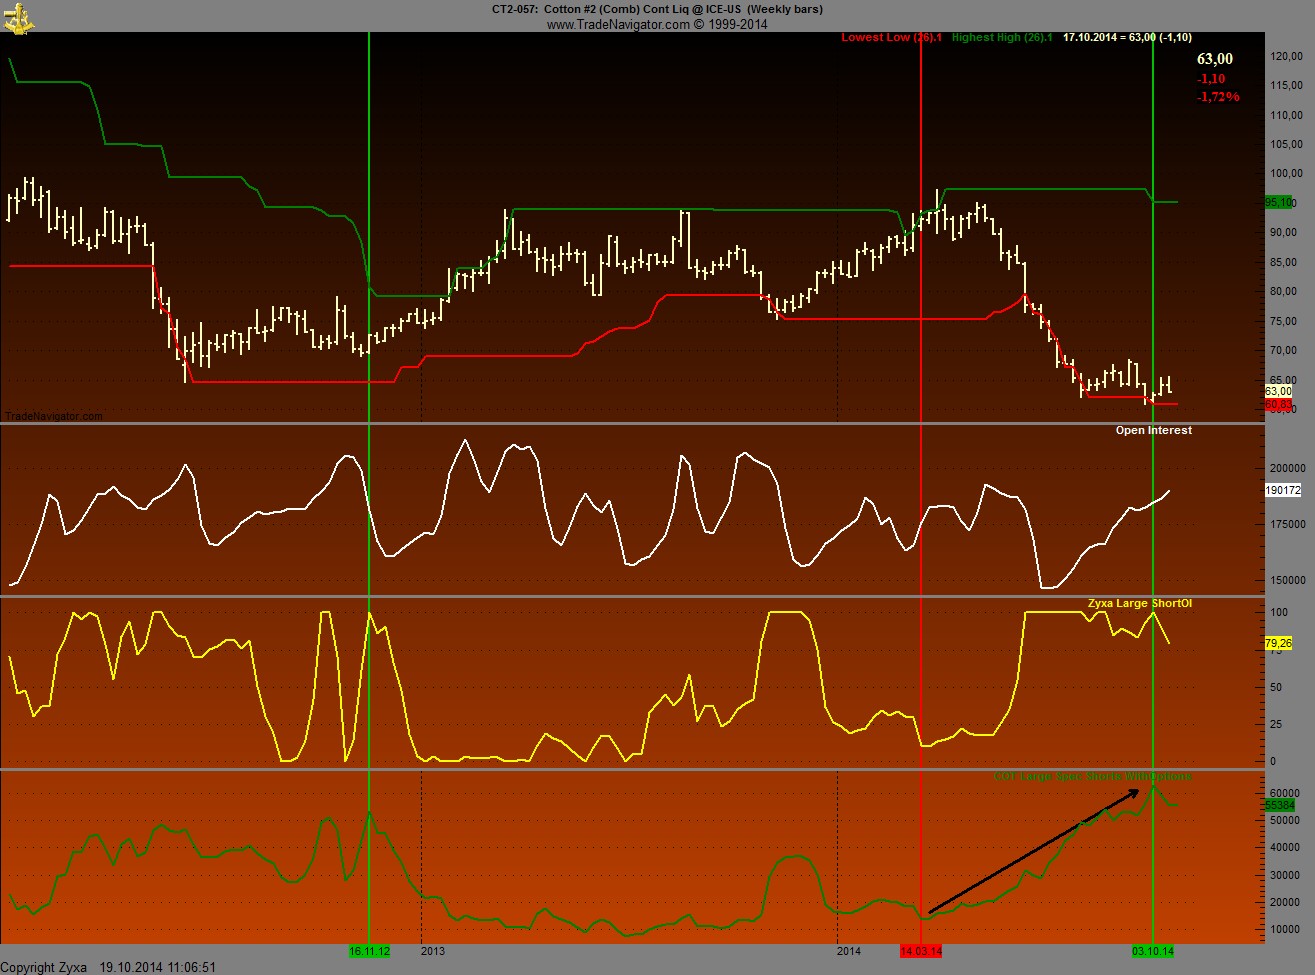This screenshot has width=1315, height=975.
Task: Click the white 190172 open interest tag
Action: click(1283, 491)
